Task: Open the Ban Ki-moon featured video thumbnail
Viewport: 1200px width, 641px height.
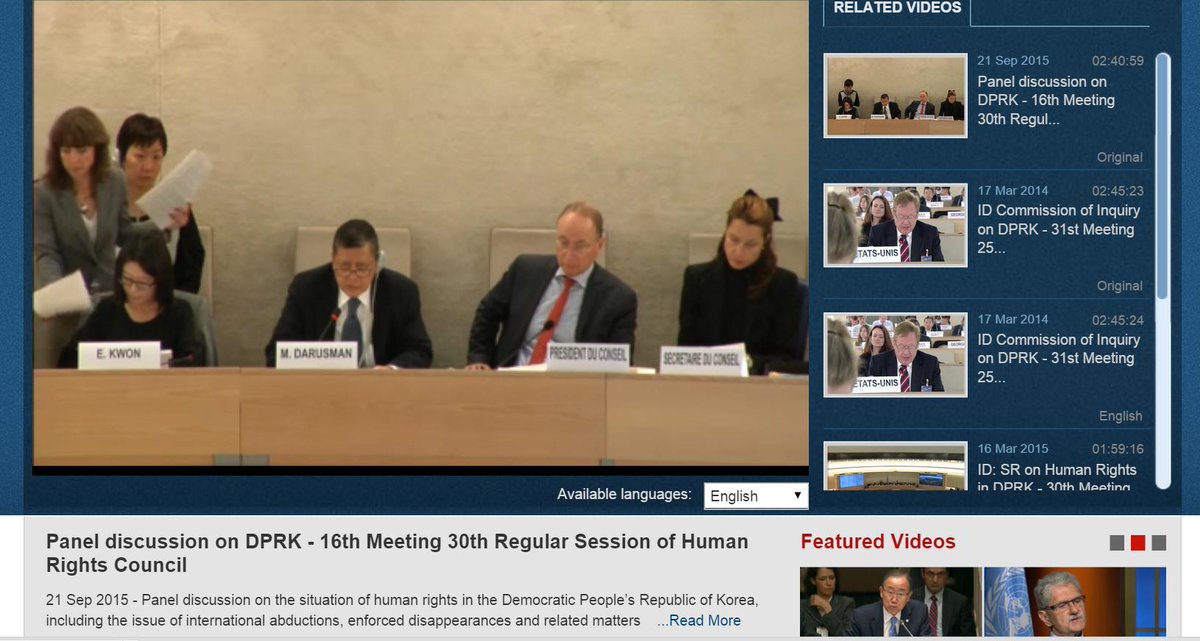Action: coord(890,603)
